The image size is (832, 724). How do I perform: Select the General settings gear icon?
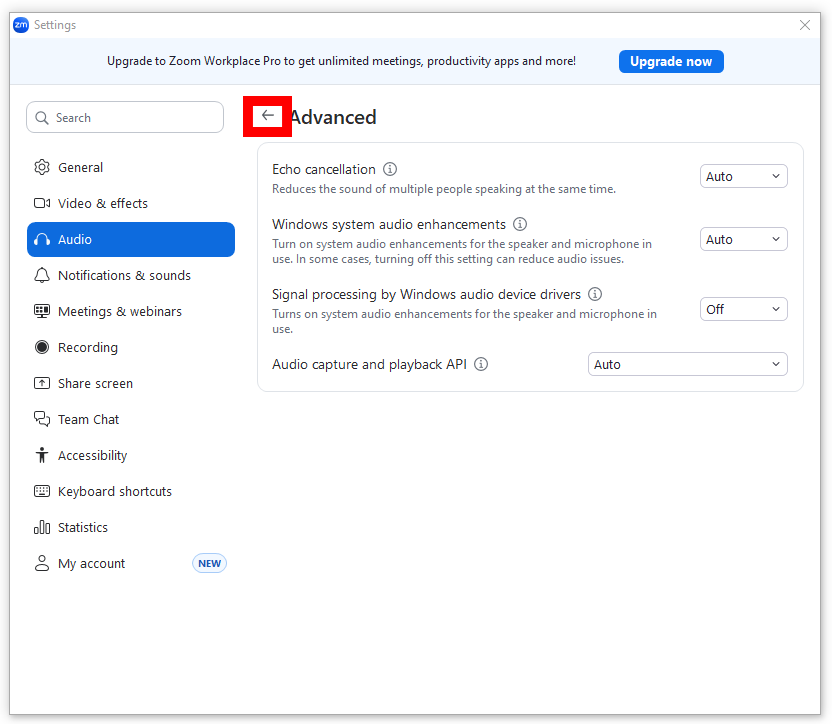(x=41, y=167)
